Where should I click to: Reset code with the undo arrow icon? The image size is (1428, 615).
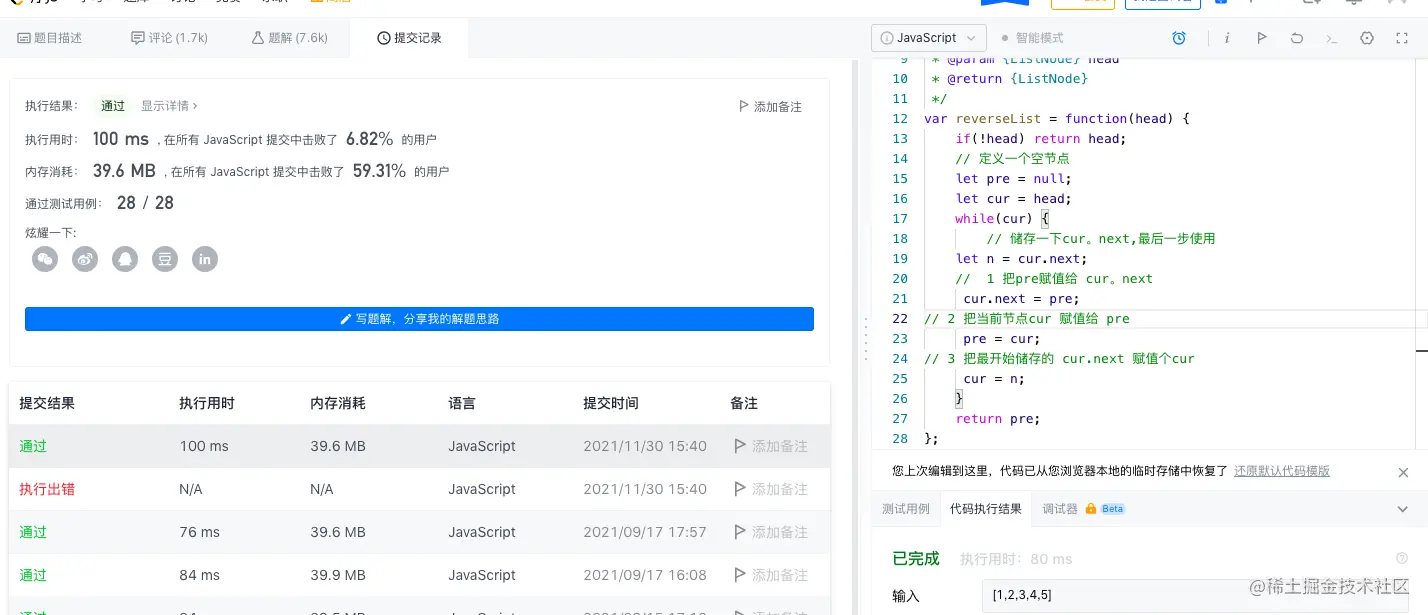tap(1297, 38)
